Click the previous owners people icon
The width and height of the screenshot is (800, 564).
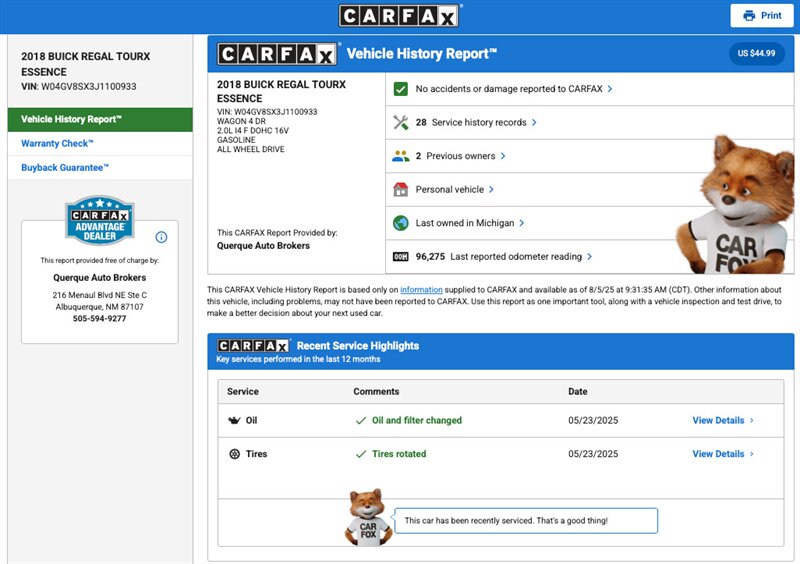(x=401, y=156)
